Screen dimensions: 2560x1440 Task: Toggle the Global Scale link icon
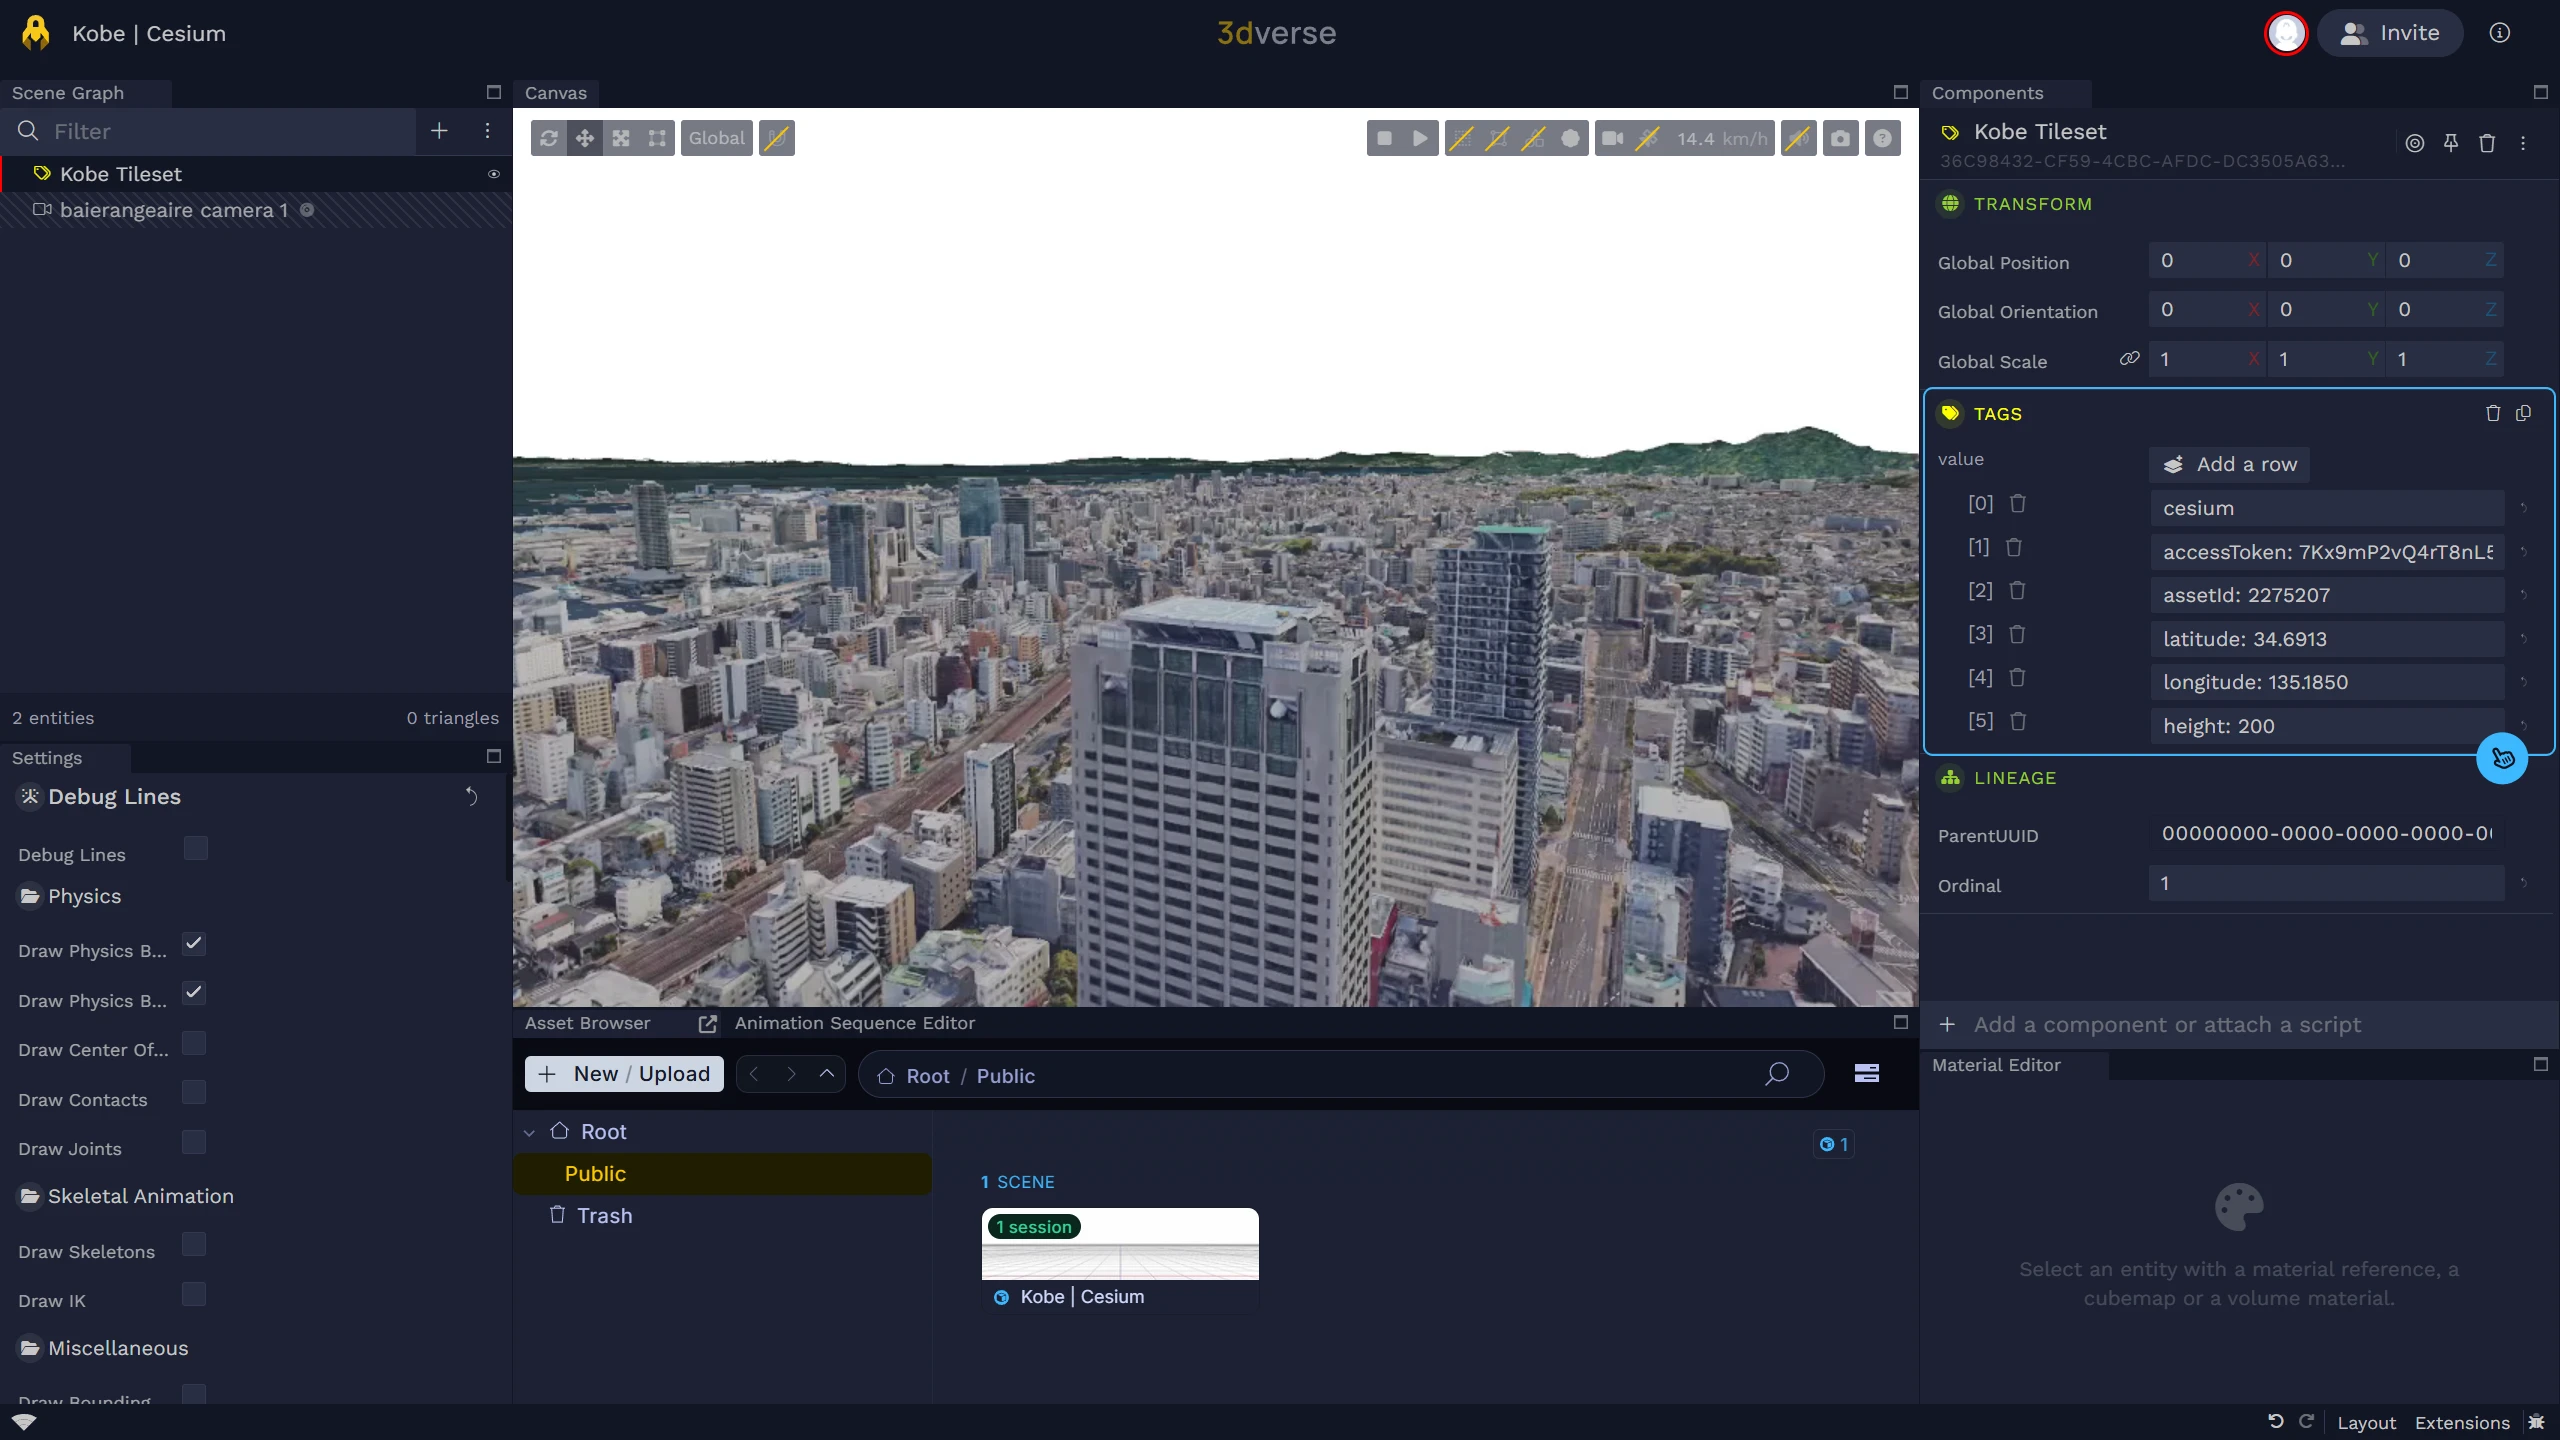click(x=2130, y=358)
